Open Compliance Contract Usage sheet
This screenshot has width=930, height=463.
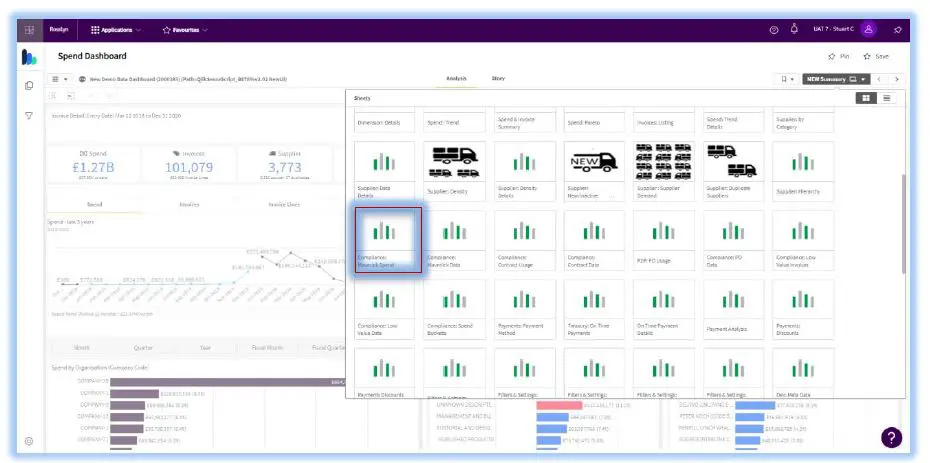(524, 240)
